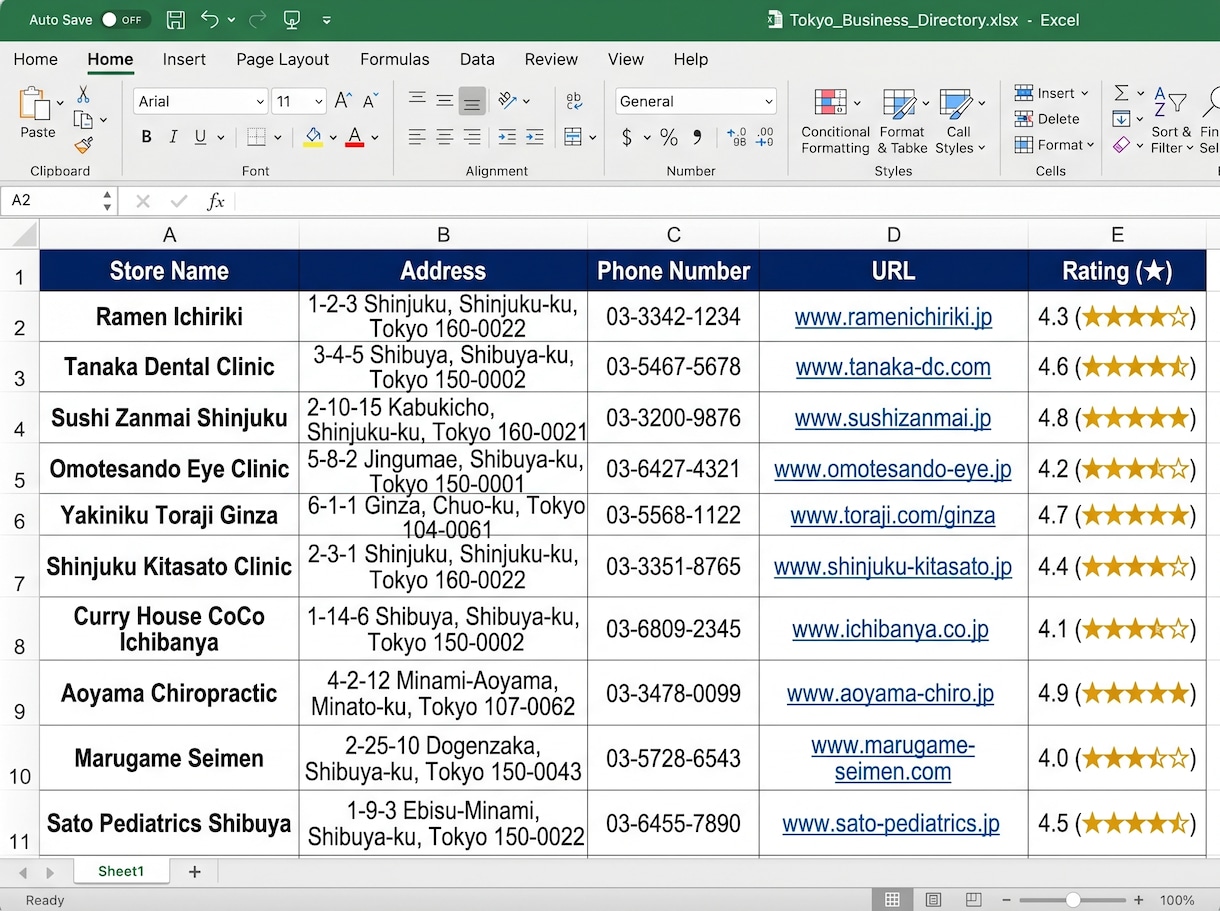Increase decimal places

[737, 137]
